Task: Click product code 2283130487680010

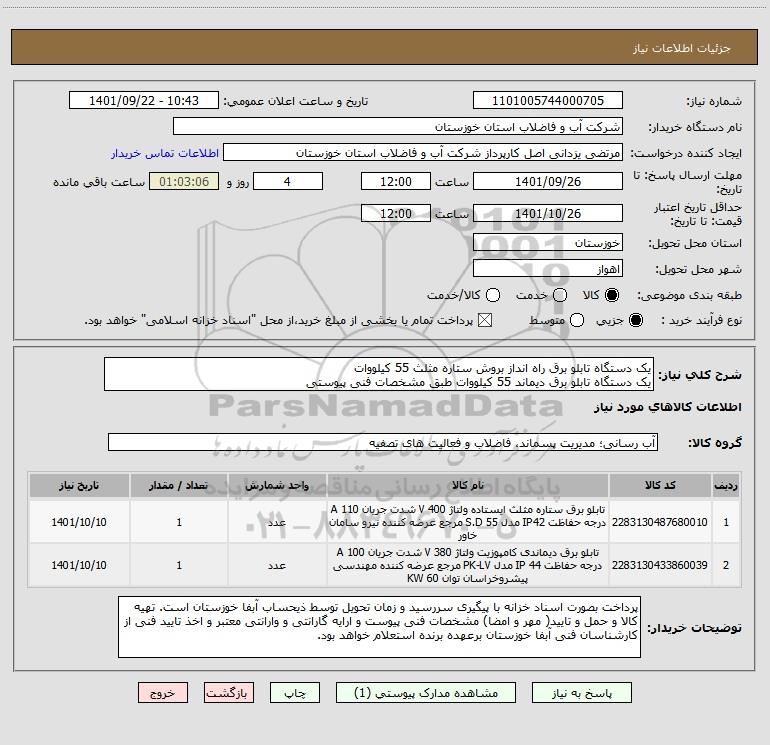Action: click(660, 522)
